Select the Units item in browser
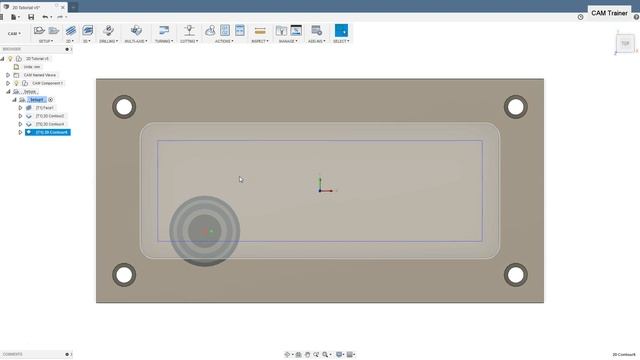 click(31, 67)
